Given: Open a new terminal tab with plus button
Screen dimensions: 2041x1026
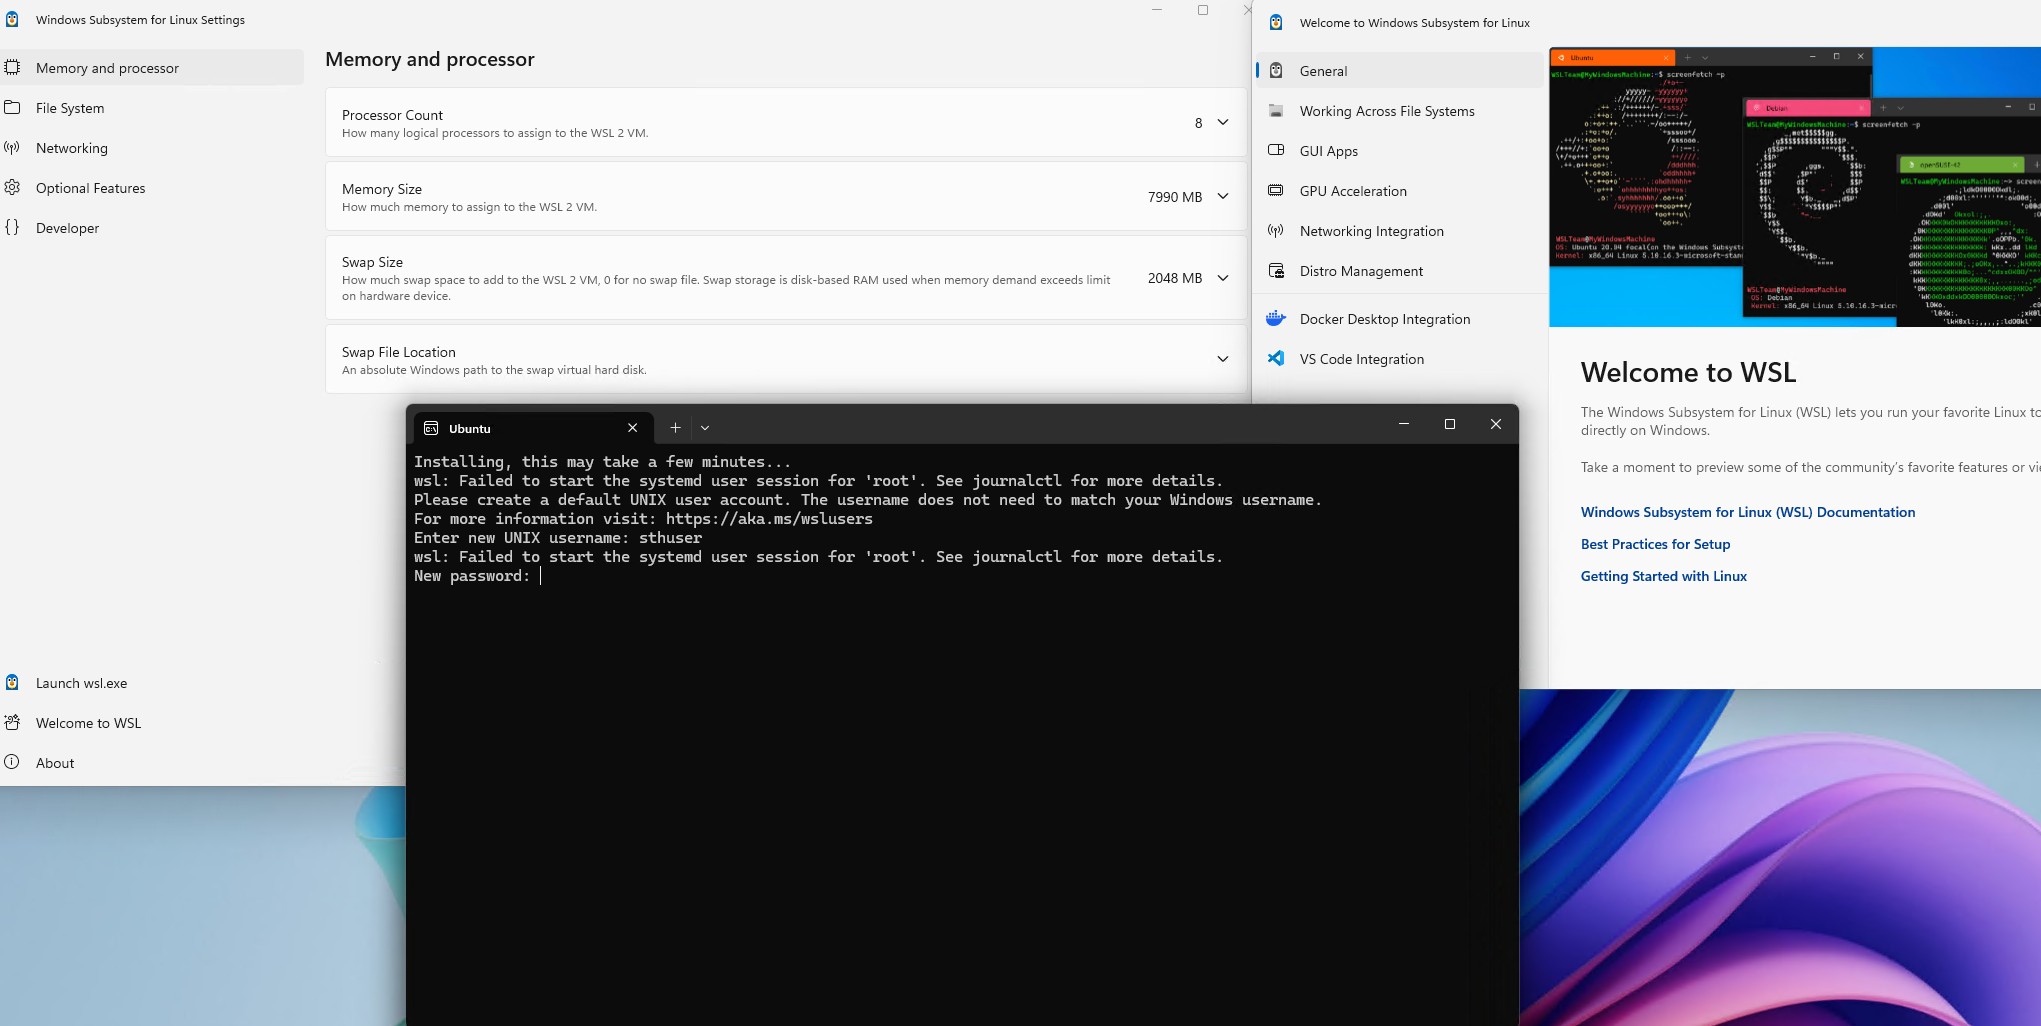Looking at the screenshot, I should pos(675,428).
